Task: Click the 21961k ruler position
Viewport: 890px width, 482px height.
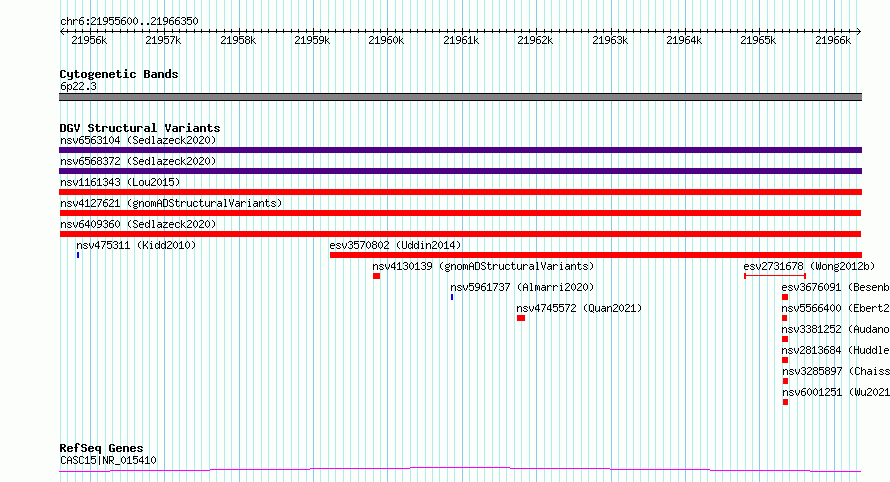Action: click(x=461, y=40)
